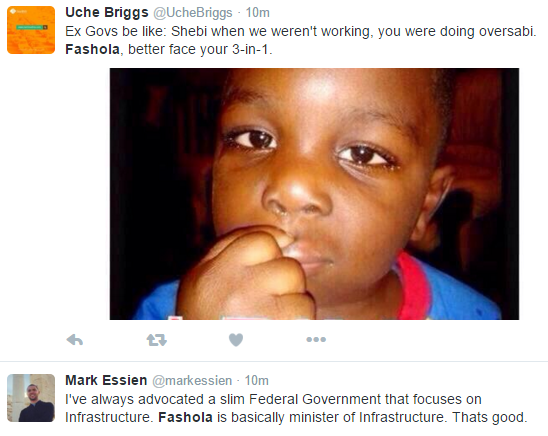548x436 pixels.
Task: Open Uche's tweet text about Ex Govs
Action: pos(301,40)
